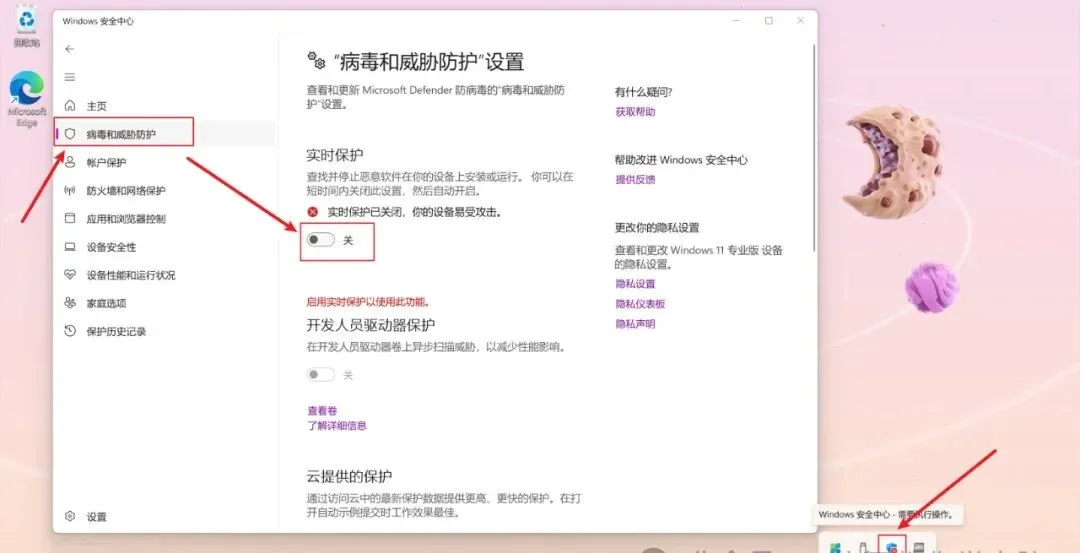
Task: Click the heart icon for 设备性能和运行状况
Action: pyautogui.click(x=70, y=274)
